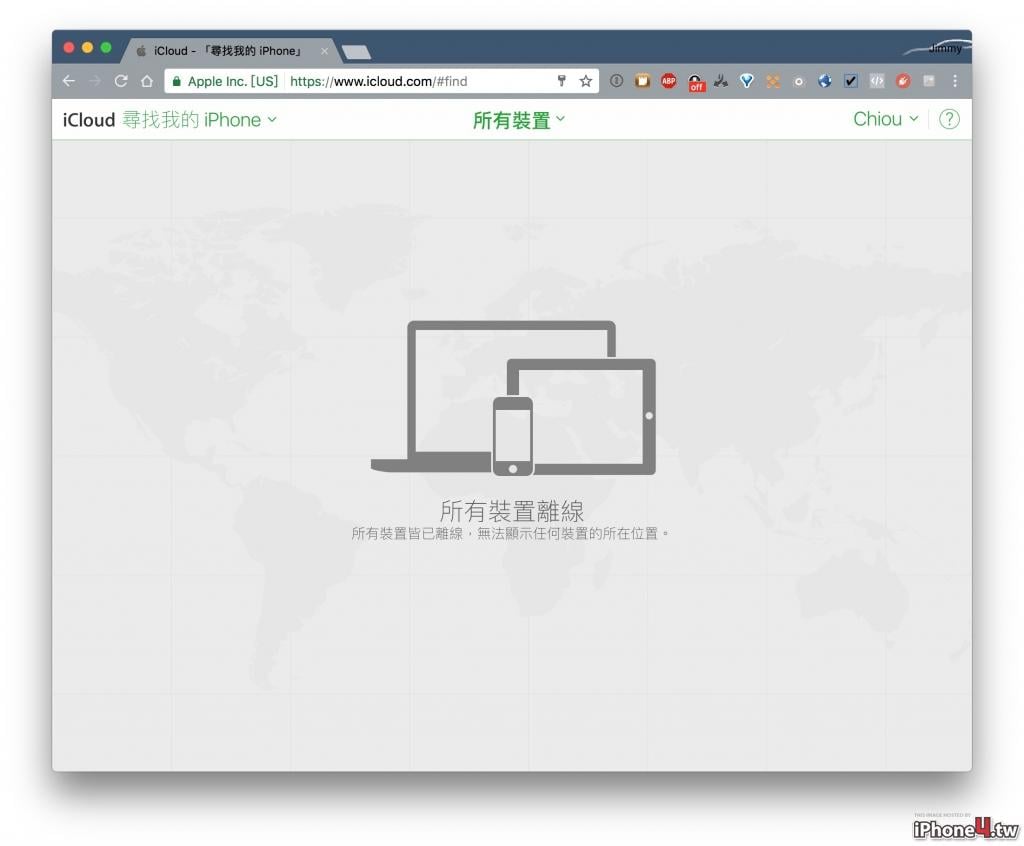Click the red round extension icon
This screenshot has height=846, width=1024.
[903, 81]
